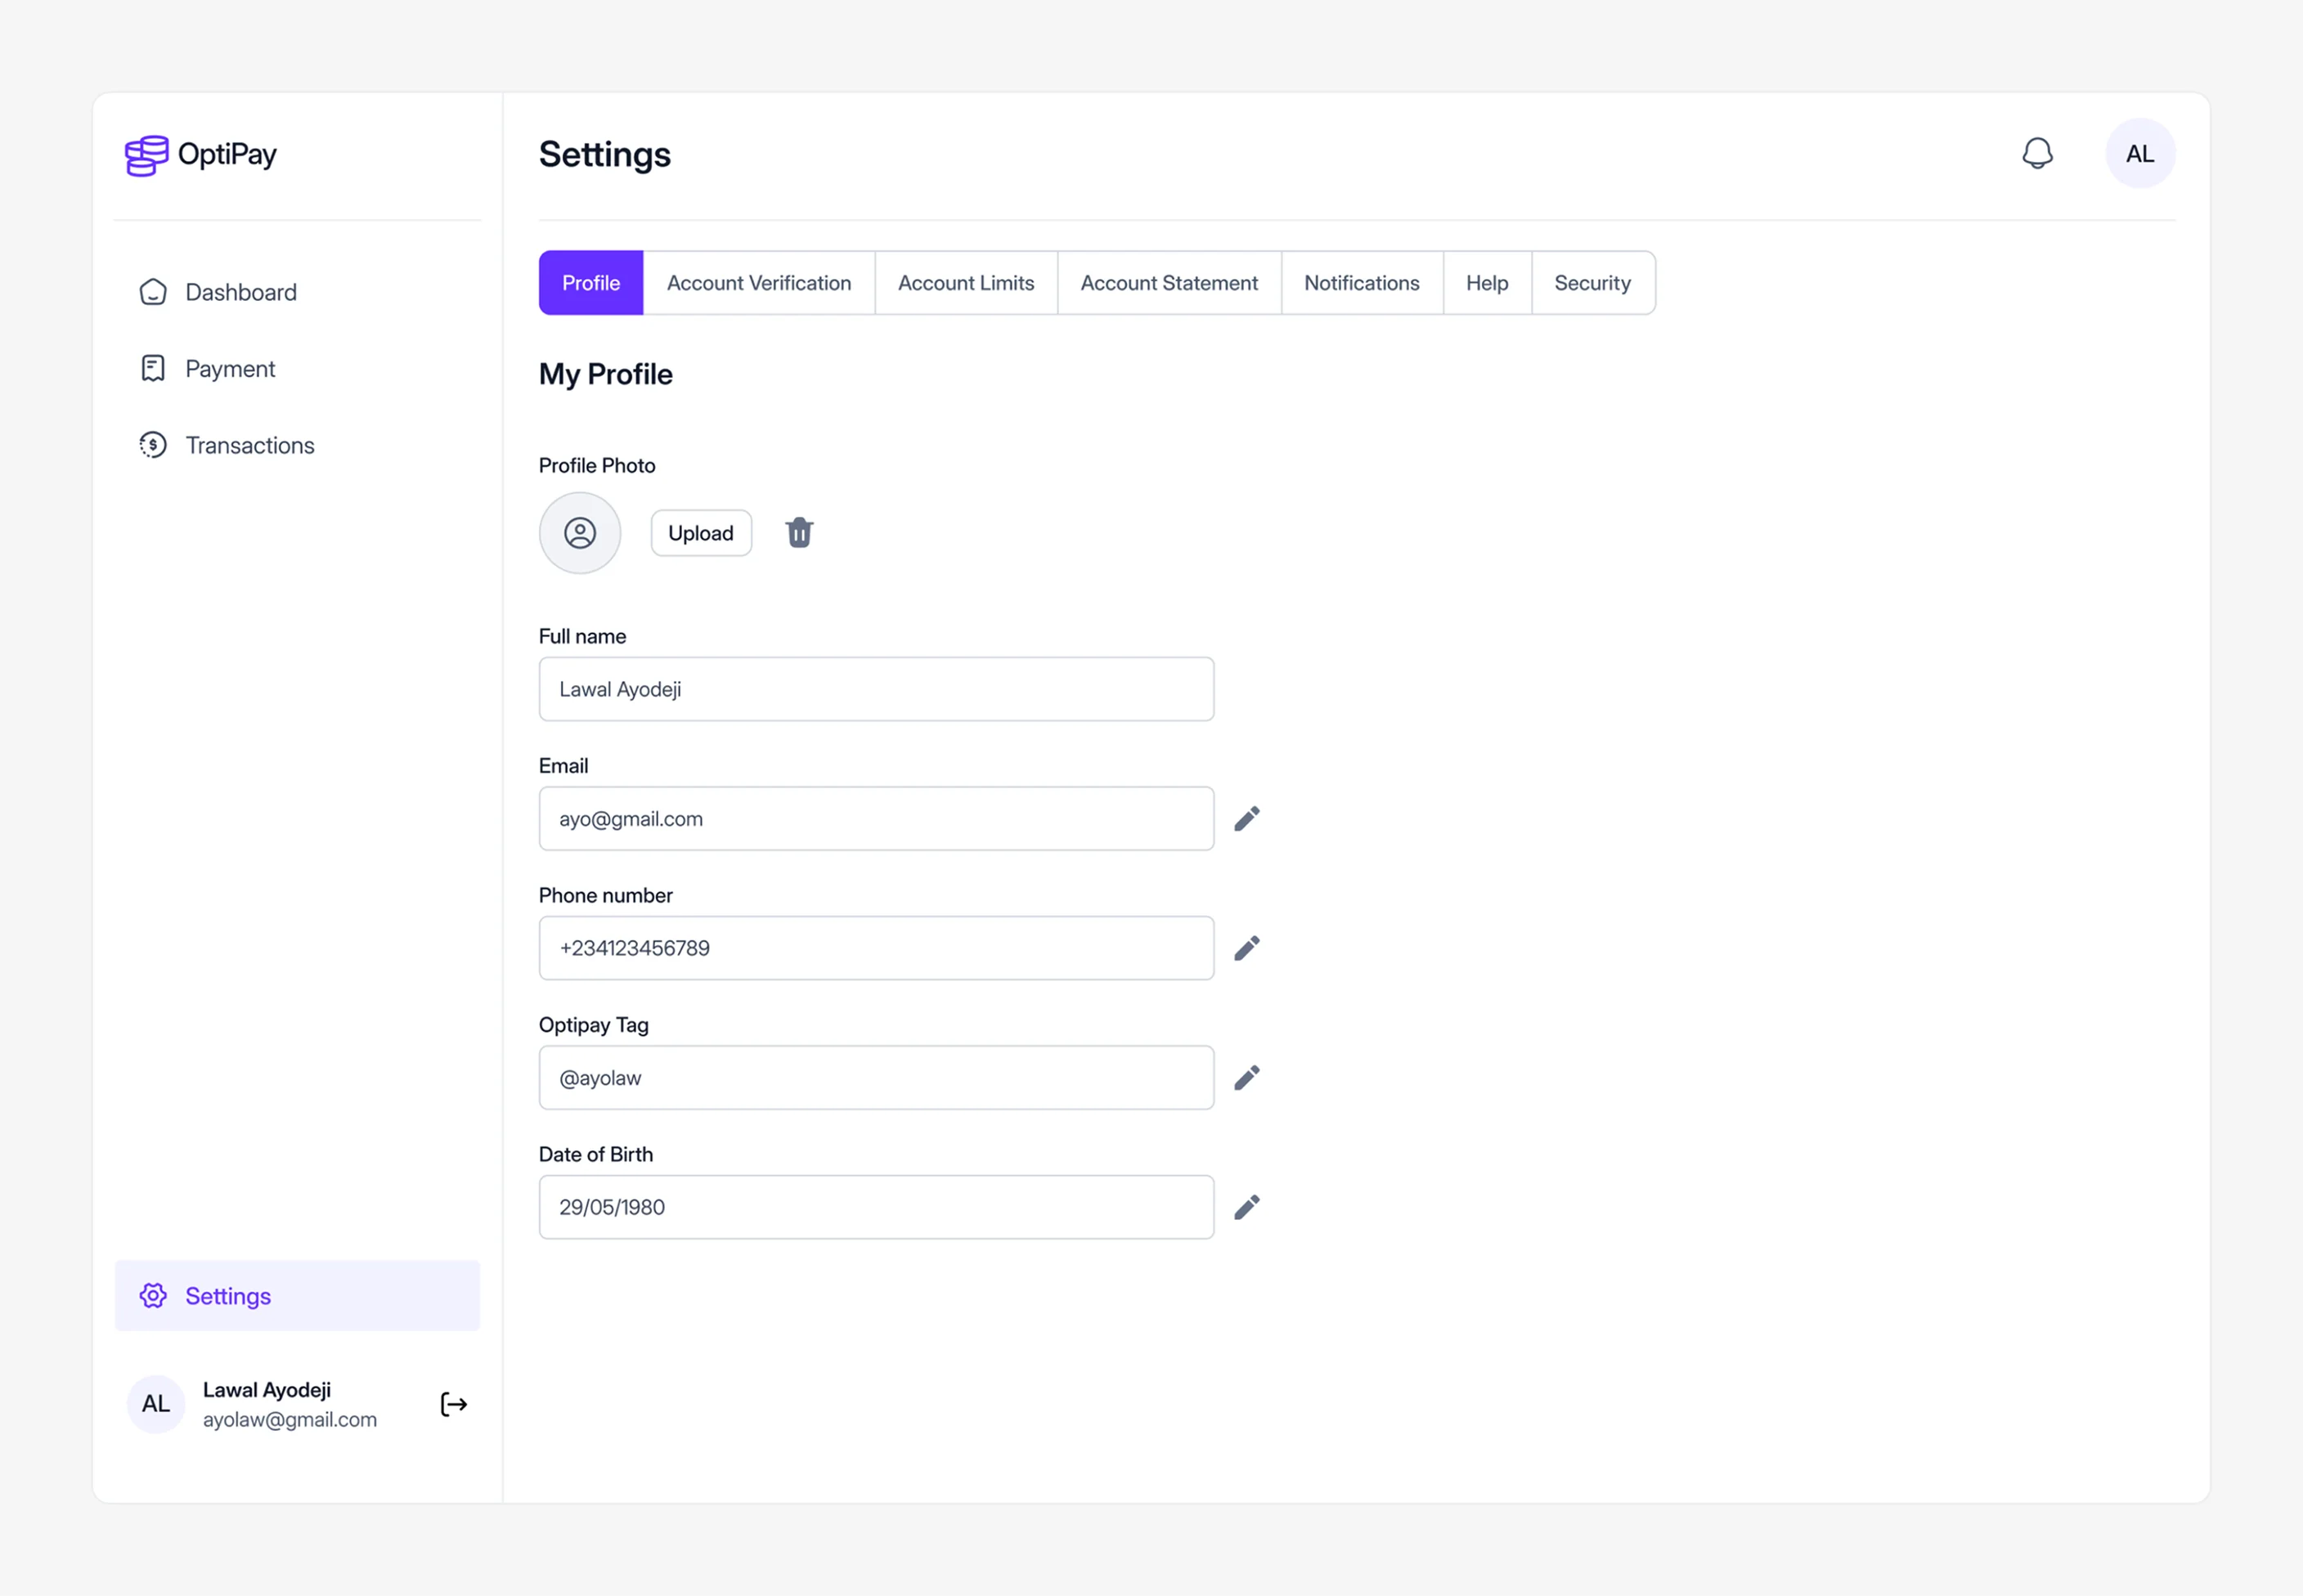Select Settings in sidebar
2303x1596 pixels.
point(297,1296)
